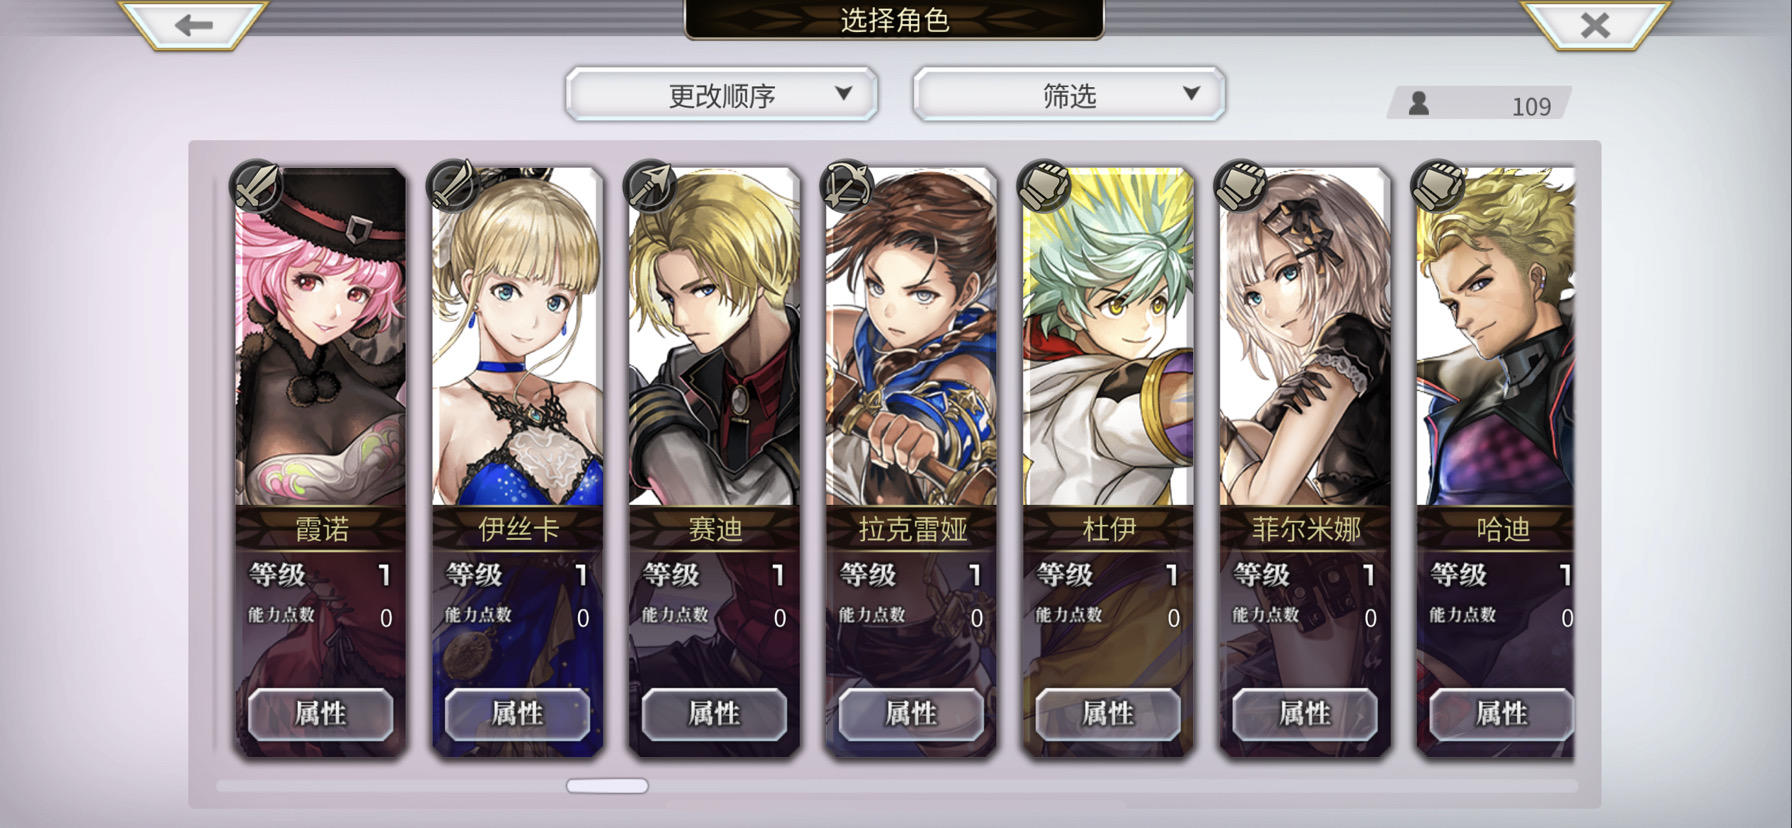Click the sword weapon icon on 霞诺's card
The image size is (1792, 828).
point(256,186)
